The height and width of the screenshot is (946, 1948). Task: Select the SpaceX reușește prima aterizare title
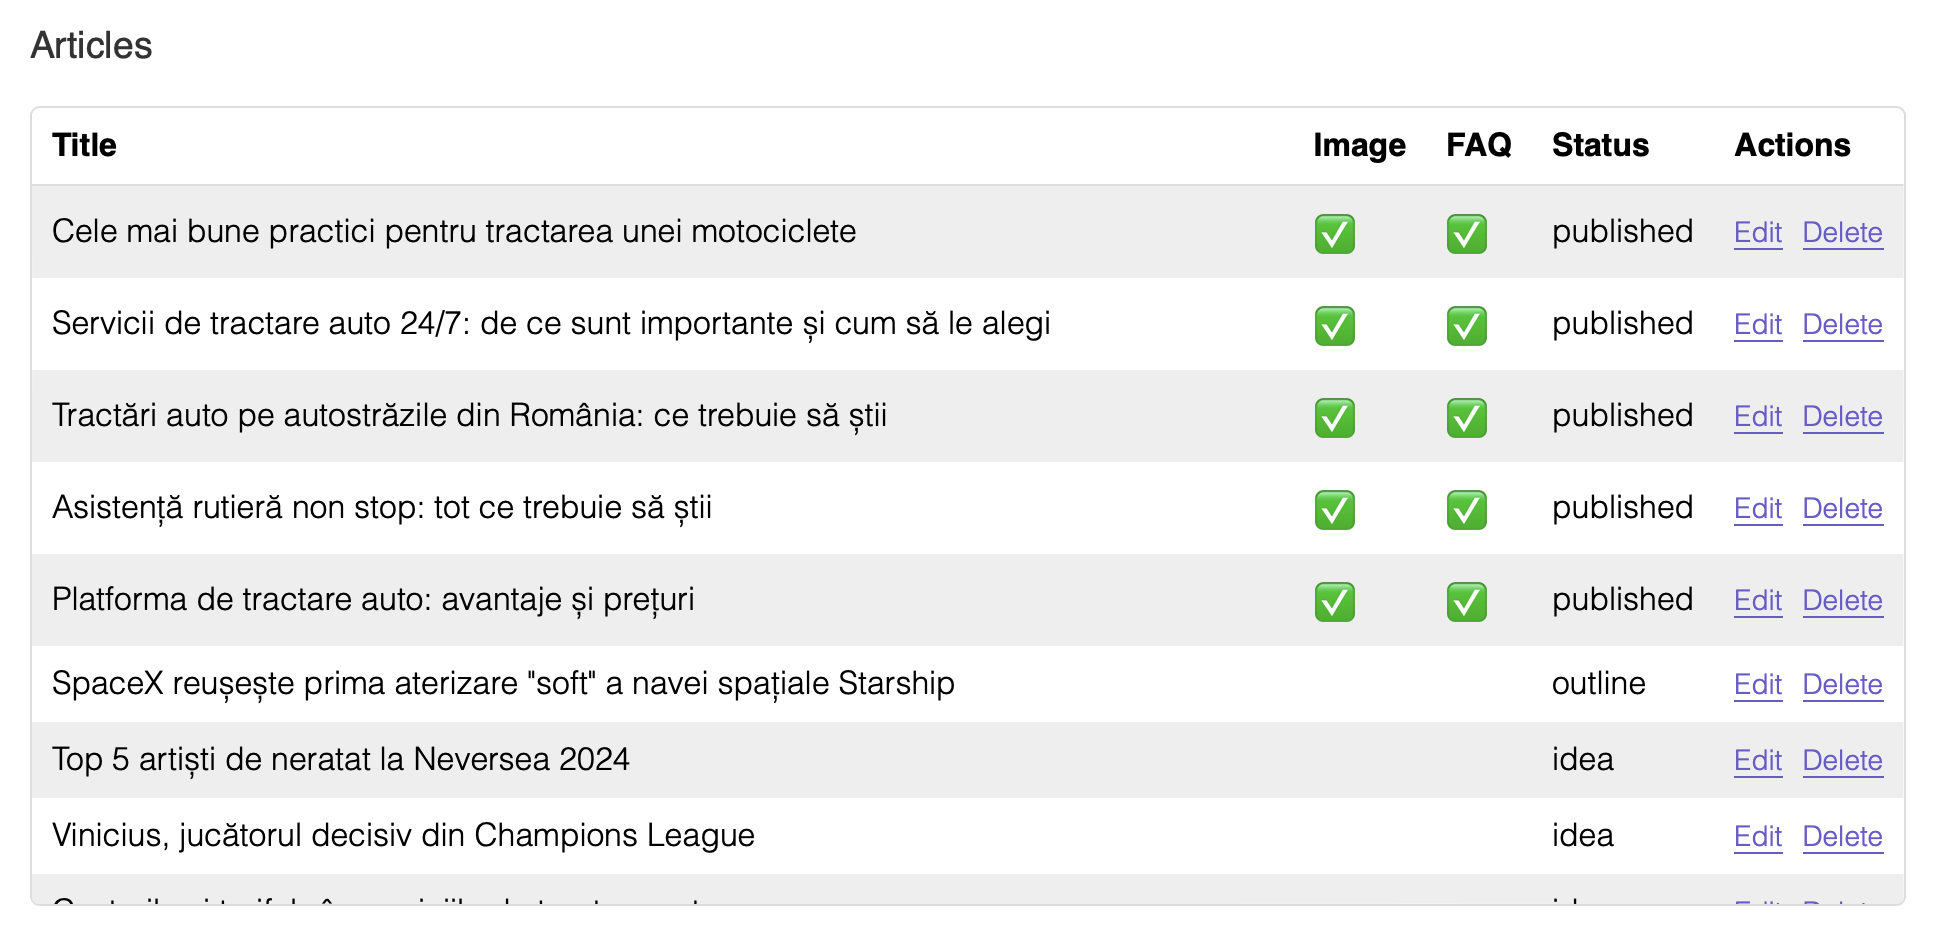503,683
